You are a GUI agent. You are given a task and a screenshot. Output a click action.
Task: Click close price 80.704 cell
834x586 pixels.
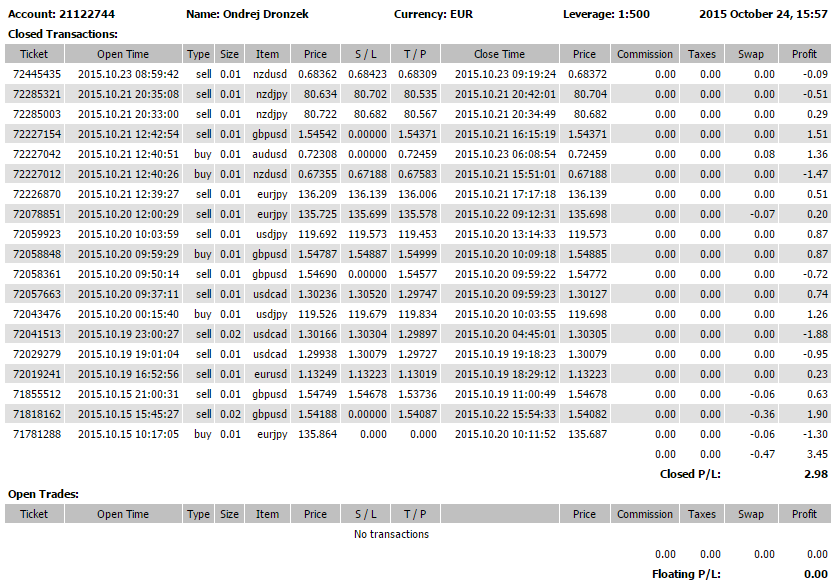[590, 94]
